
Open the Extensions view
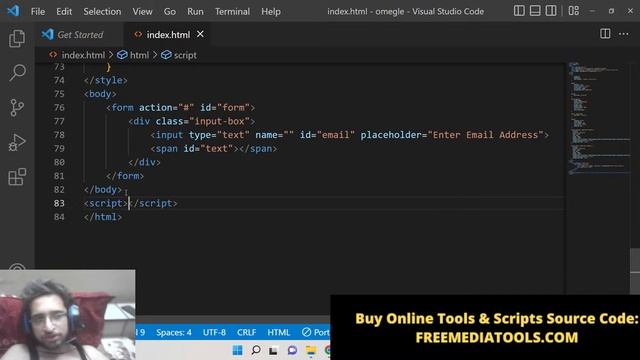(x=17, y=177)
